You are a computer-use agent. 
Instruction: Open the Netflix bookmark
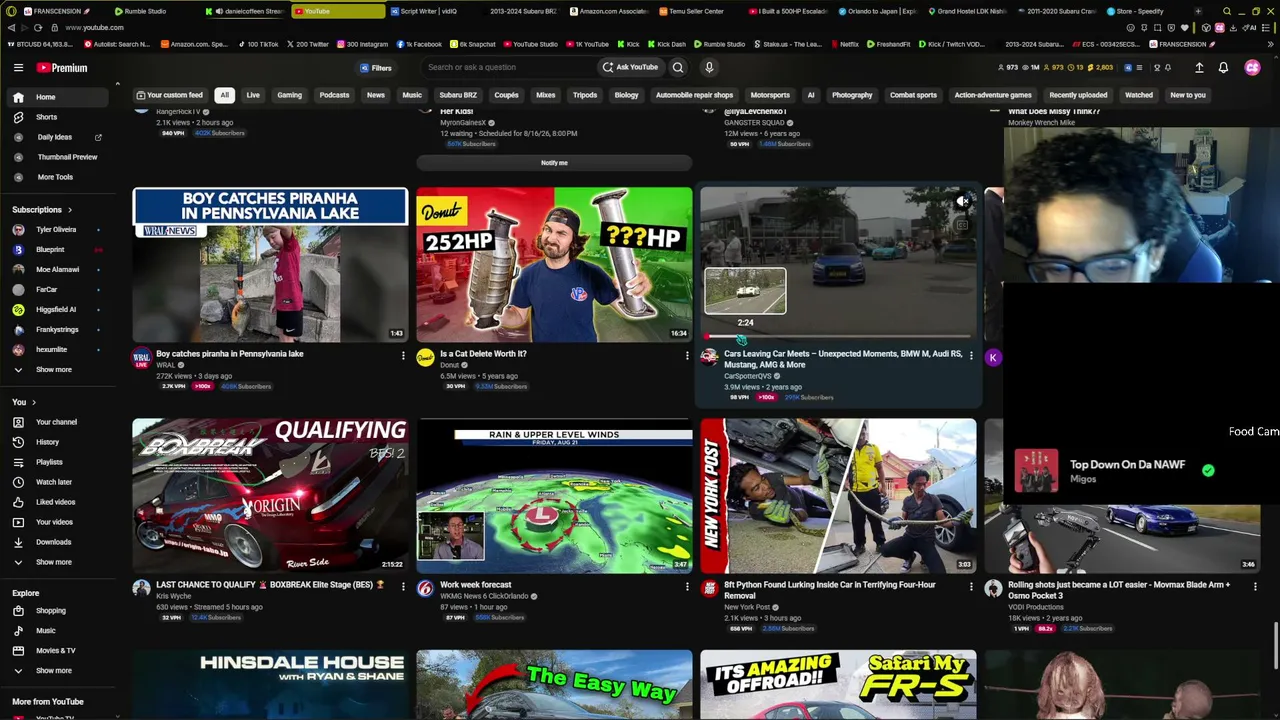tap(844, 44)
